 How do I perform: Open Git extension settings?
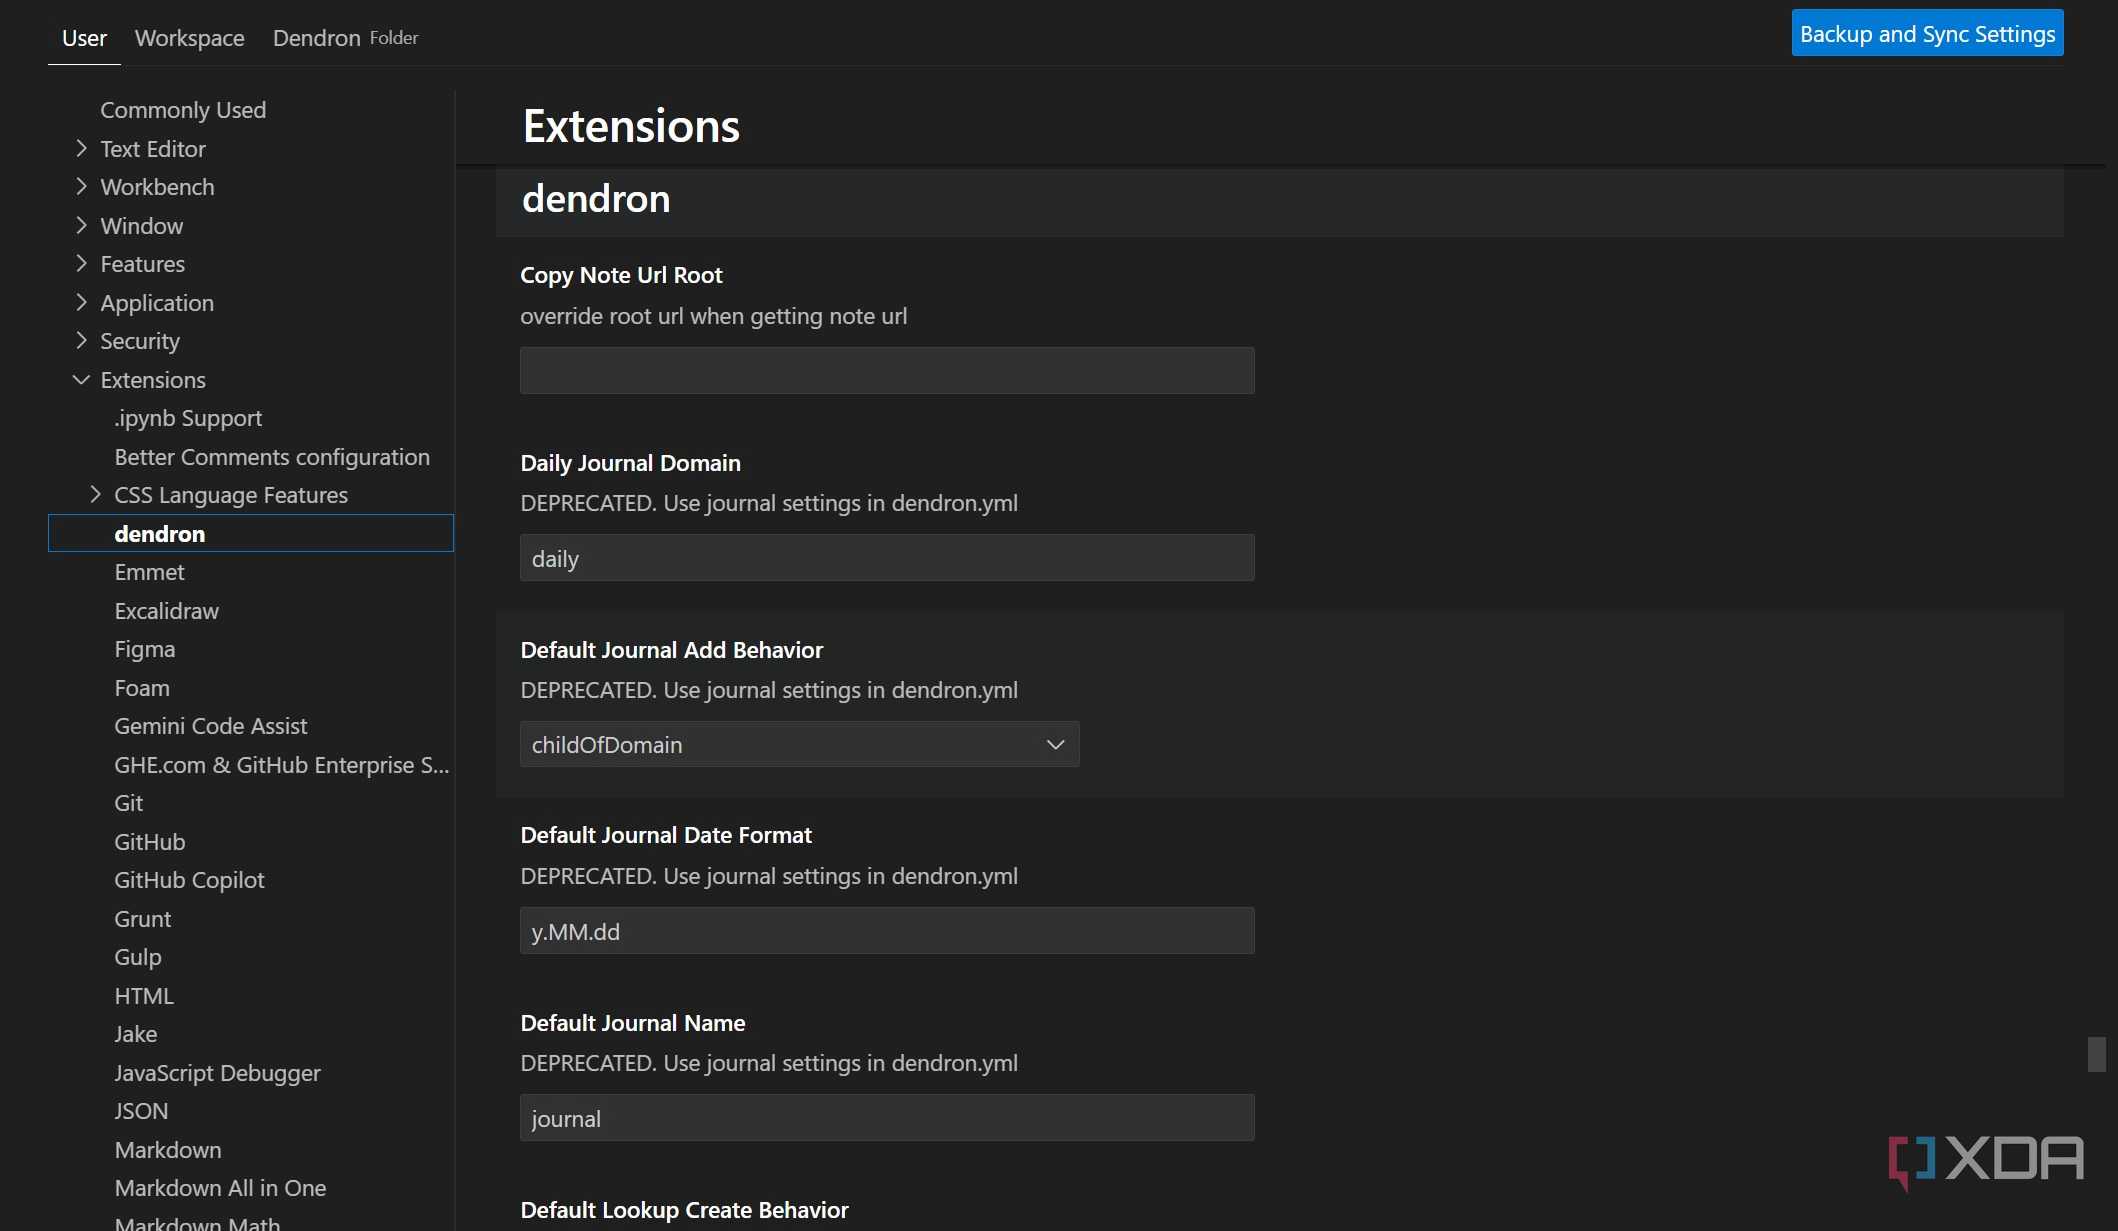click(x=128, y=803)
